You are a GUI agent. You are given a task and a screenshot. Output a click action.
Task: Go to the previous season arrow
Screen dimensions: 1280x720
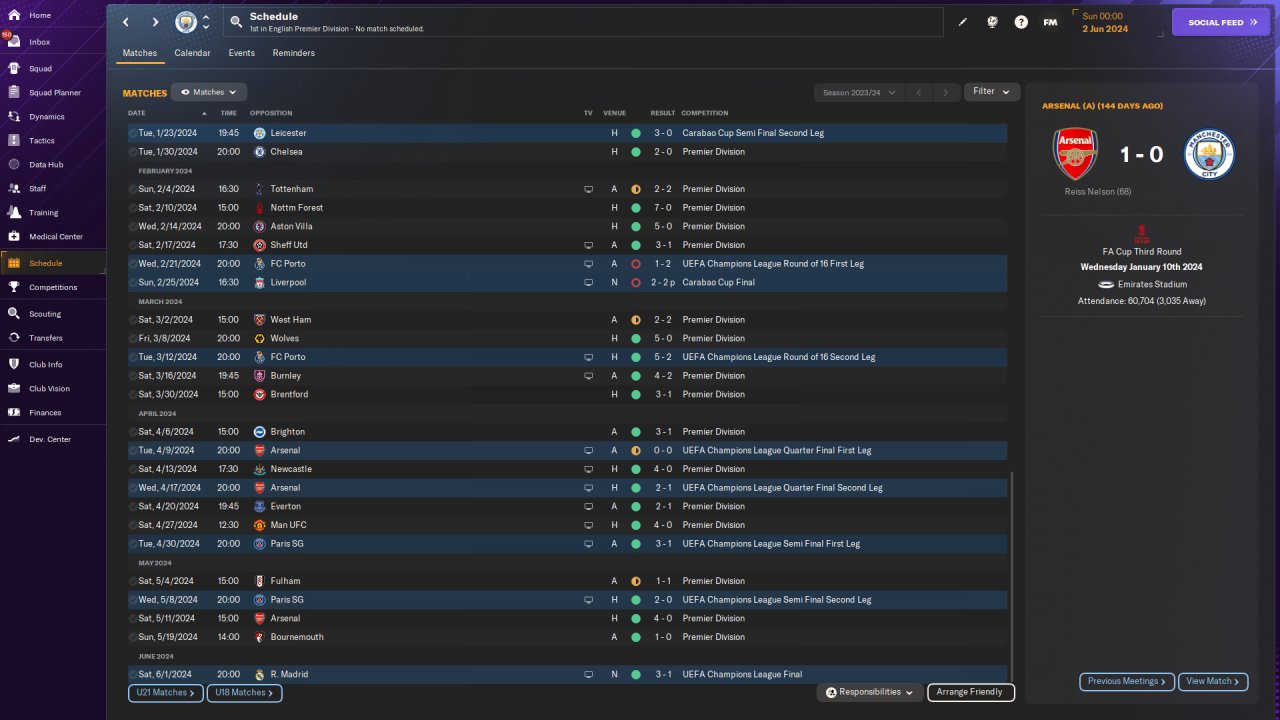[919, 93]
